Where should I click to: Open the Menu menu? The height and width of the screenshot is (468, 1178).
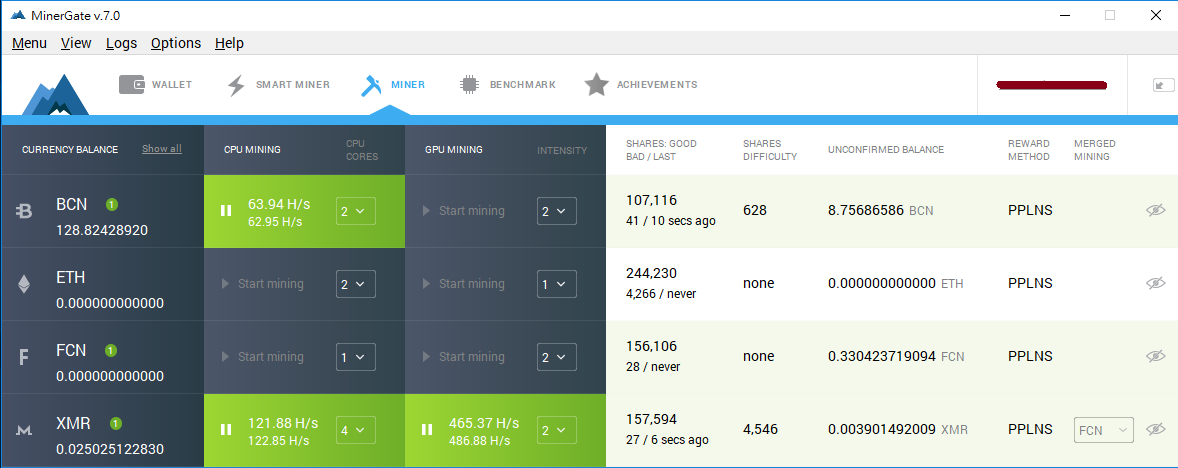coord(29,44)
